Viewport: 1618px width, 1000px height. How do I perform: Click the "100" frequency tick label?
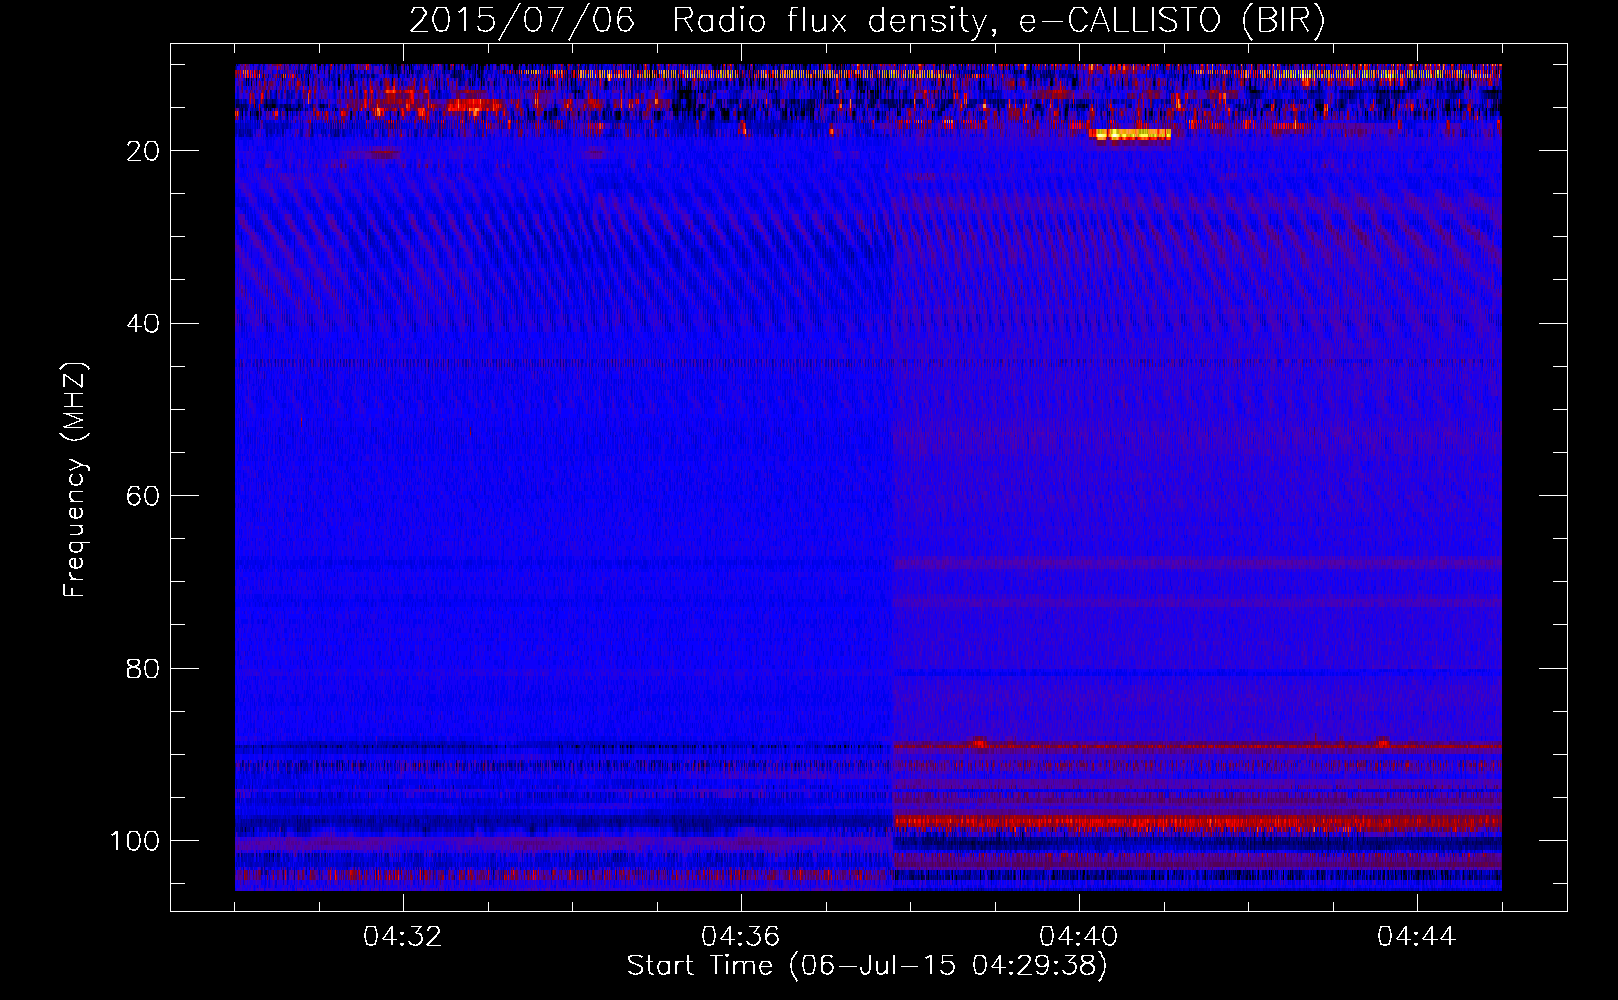coord(136,841)
